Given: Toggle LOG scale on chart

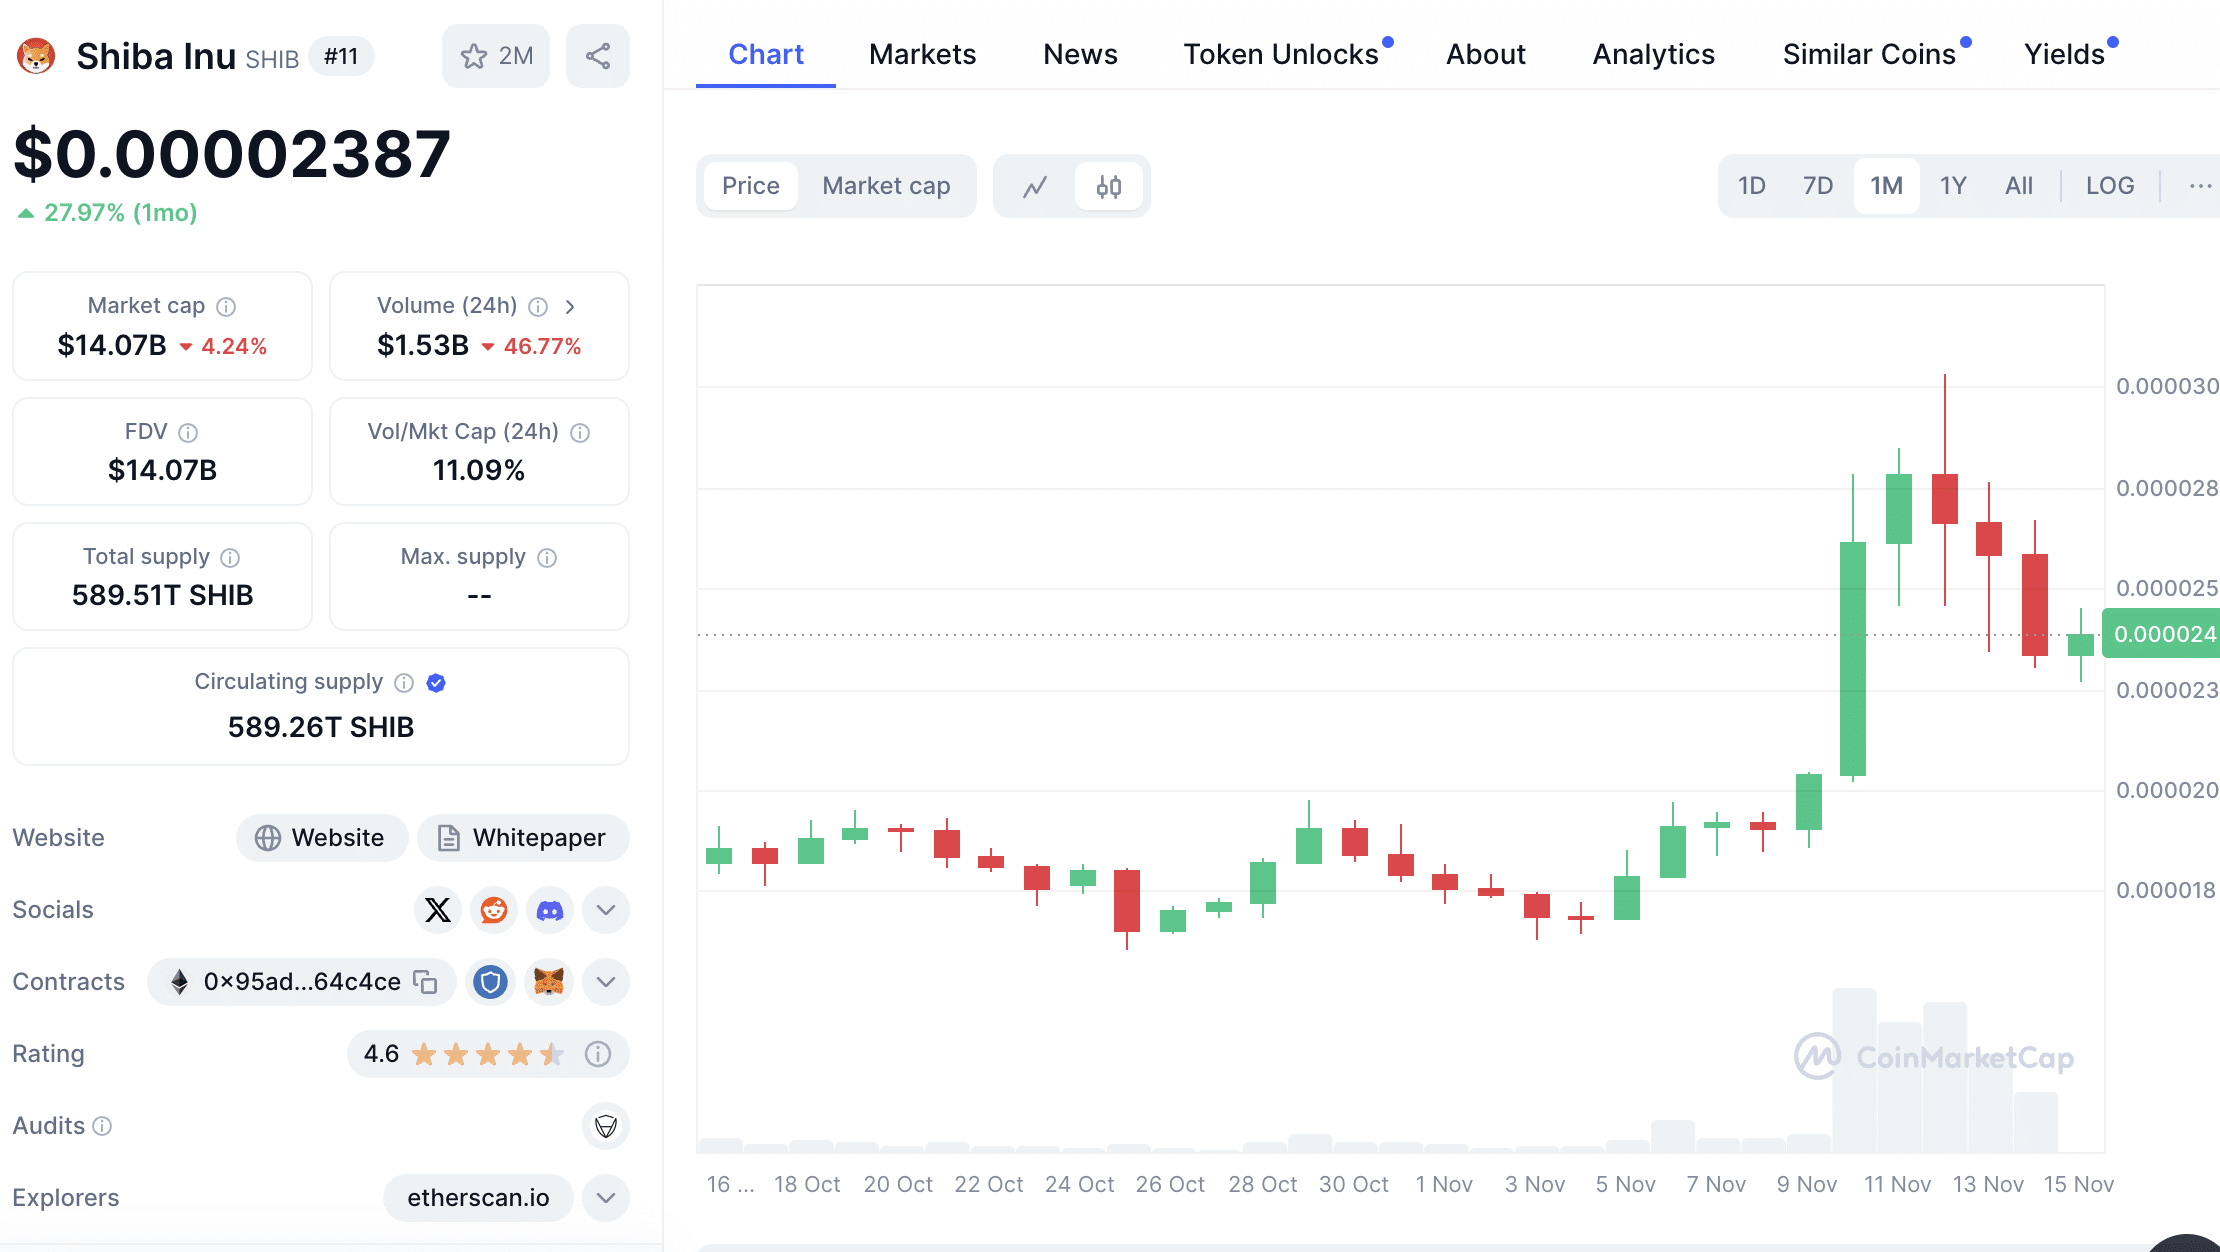Looking at the screenshot, I should pyautogui.click(x=2110, y=186).
